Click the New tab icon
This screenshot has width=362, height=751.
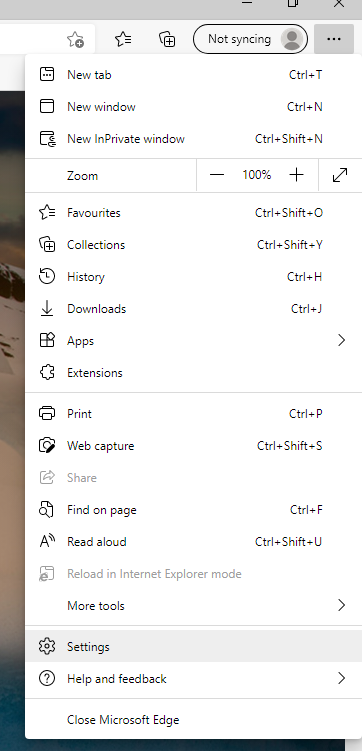(46, 75)
